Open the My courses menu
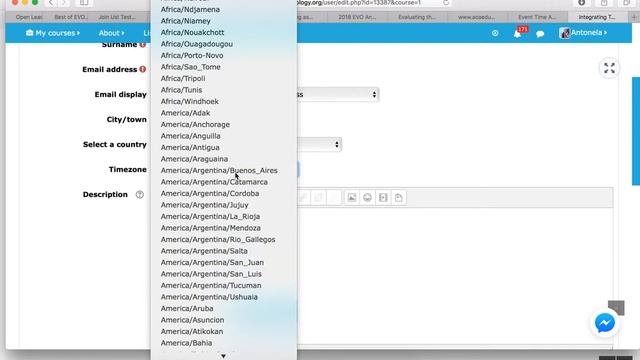640x360 pixels. tap(53, 33)
